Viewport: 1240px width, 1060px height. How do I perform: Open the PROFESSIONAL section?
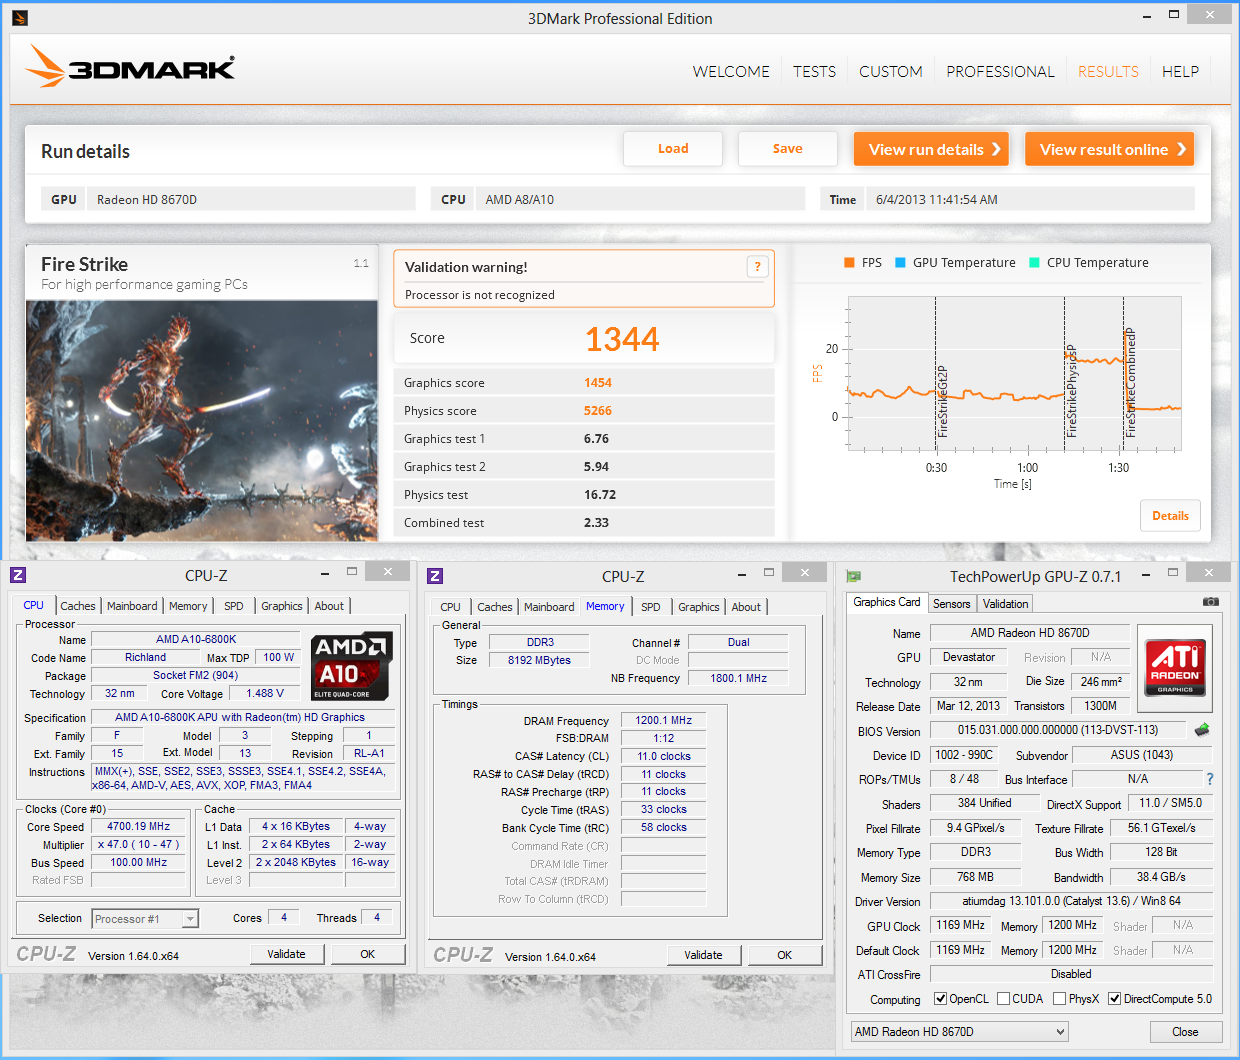pos(1000,72)
